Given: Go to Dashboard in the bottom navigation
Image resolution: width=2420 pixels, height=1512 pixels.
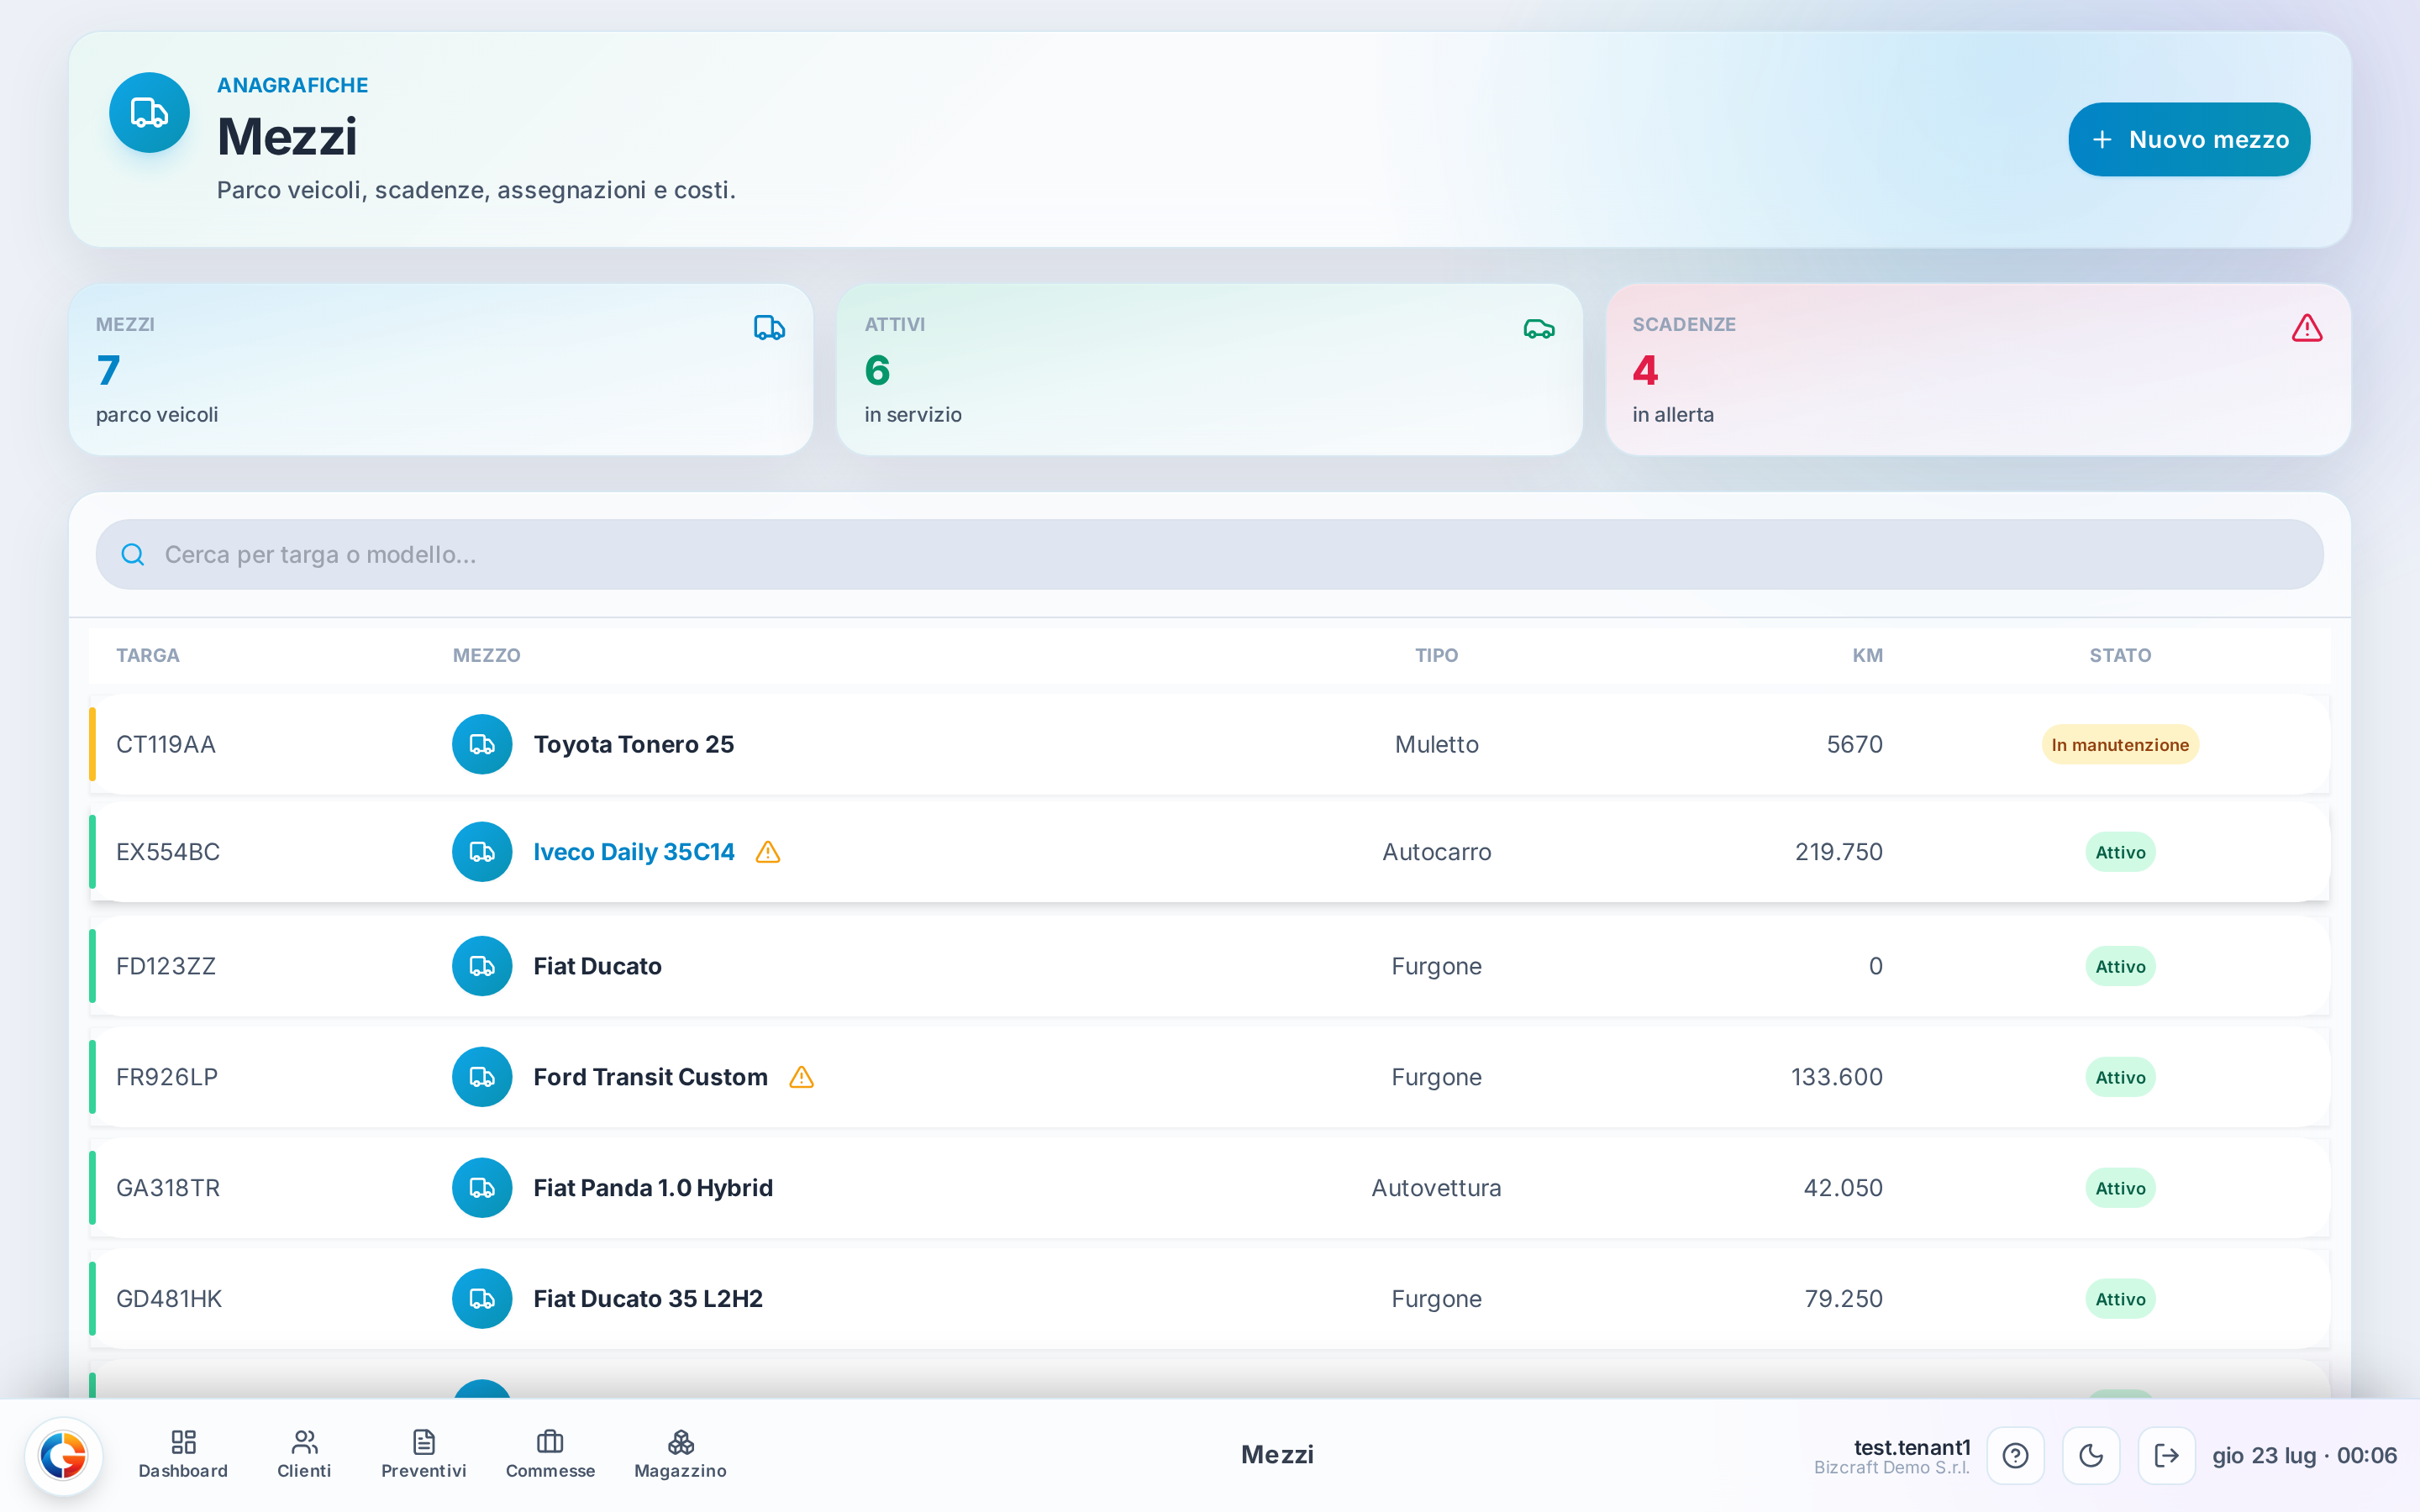Looking at the screenshot, I should 183,1455.
